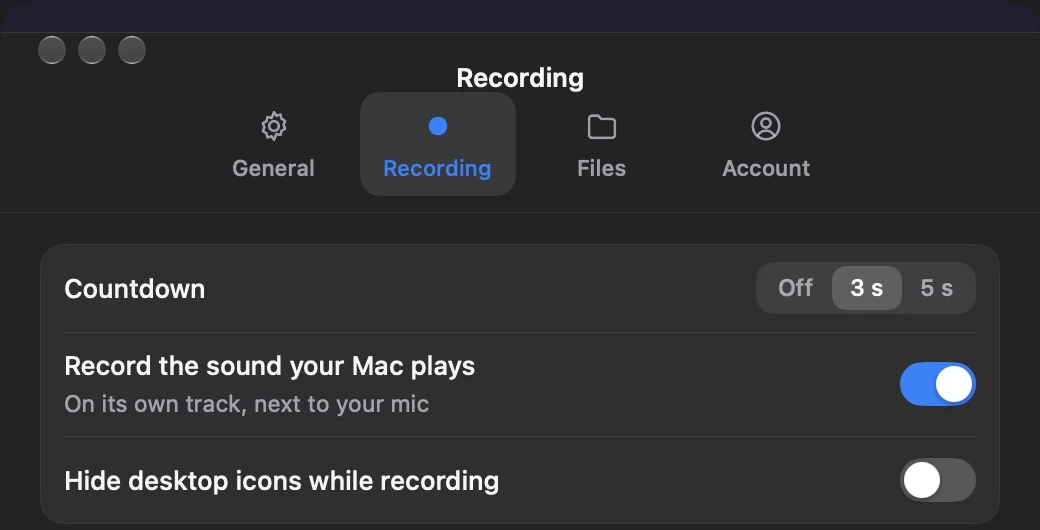Zoom the window with the third traffic-light button
Viewport: 1040px width, 530px height.
(131, 50)
